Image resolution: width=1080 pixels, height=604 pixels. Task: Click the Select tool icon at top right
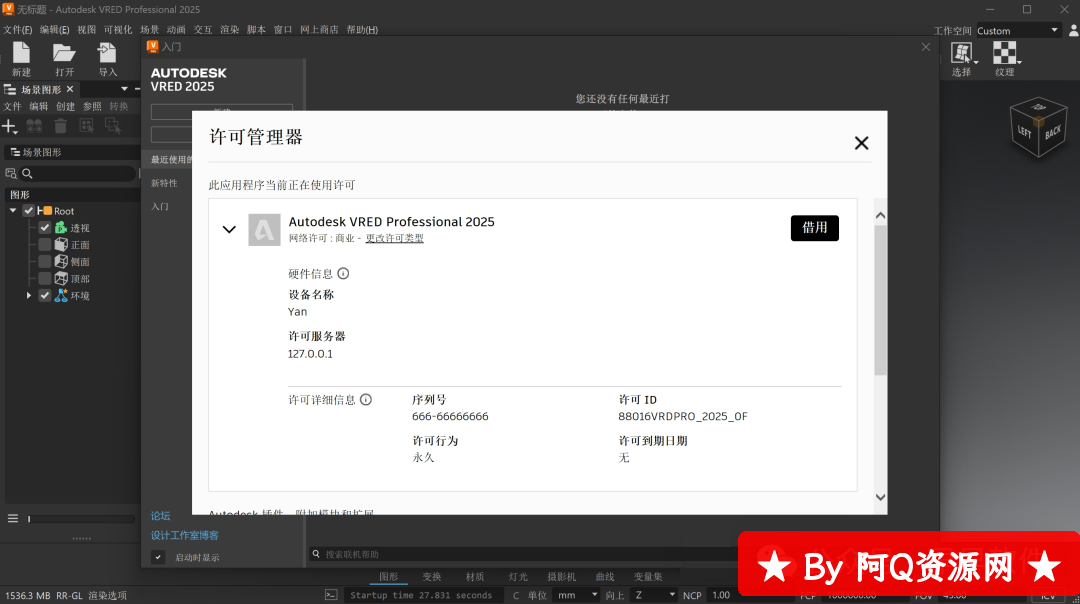coord(962,53)
